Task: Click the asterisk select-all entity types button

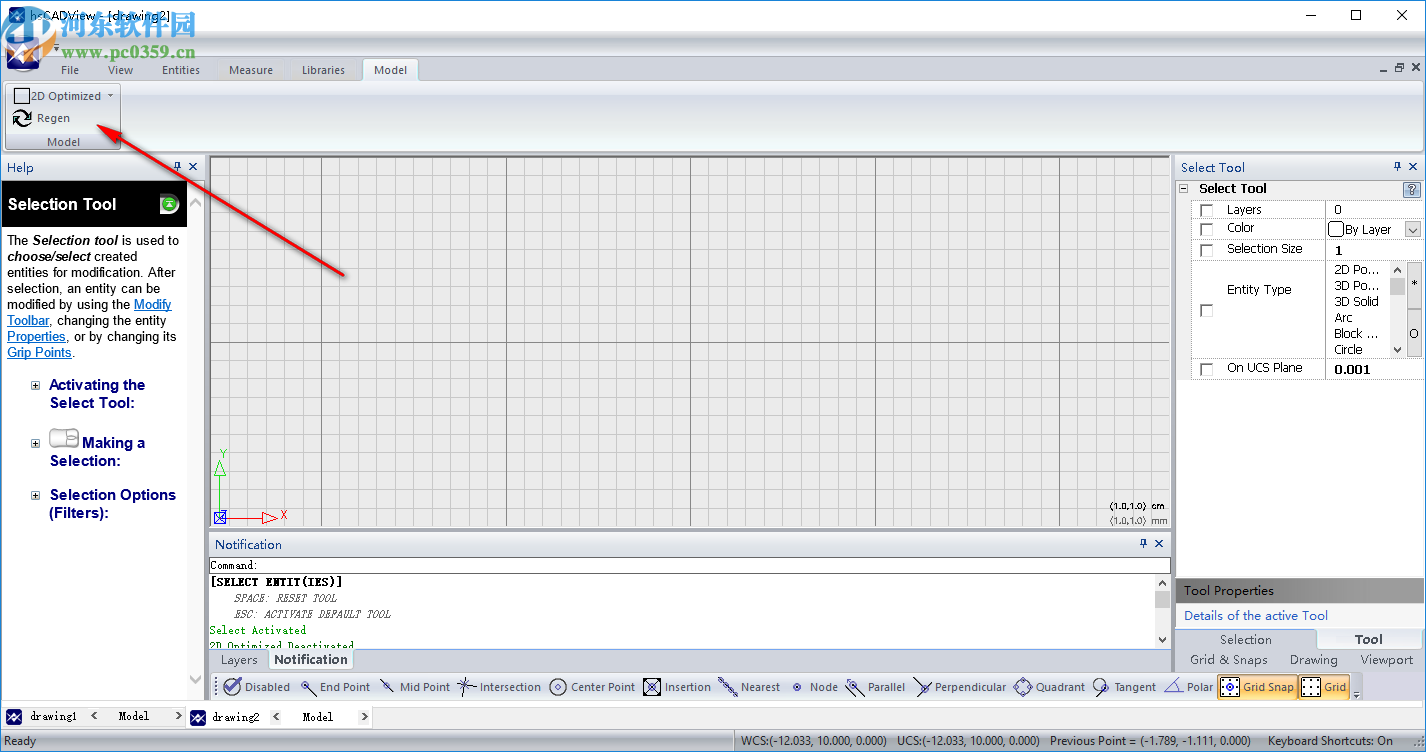Action: coord(1414,285)
